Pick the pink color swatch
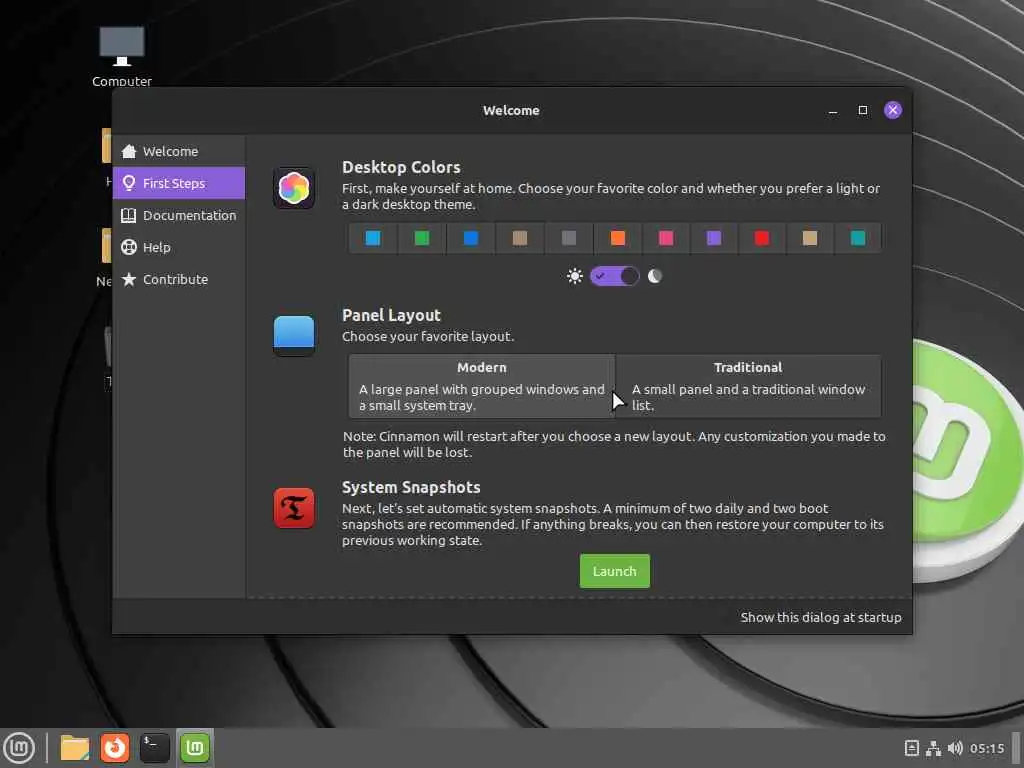This screenshot has width=1024, height=768. 666,238
